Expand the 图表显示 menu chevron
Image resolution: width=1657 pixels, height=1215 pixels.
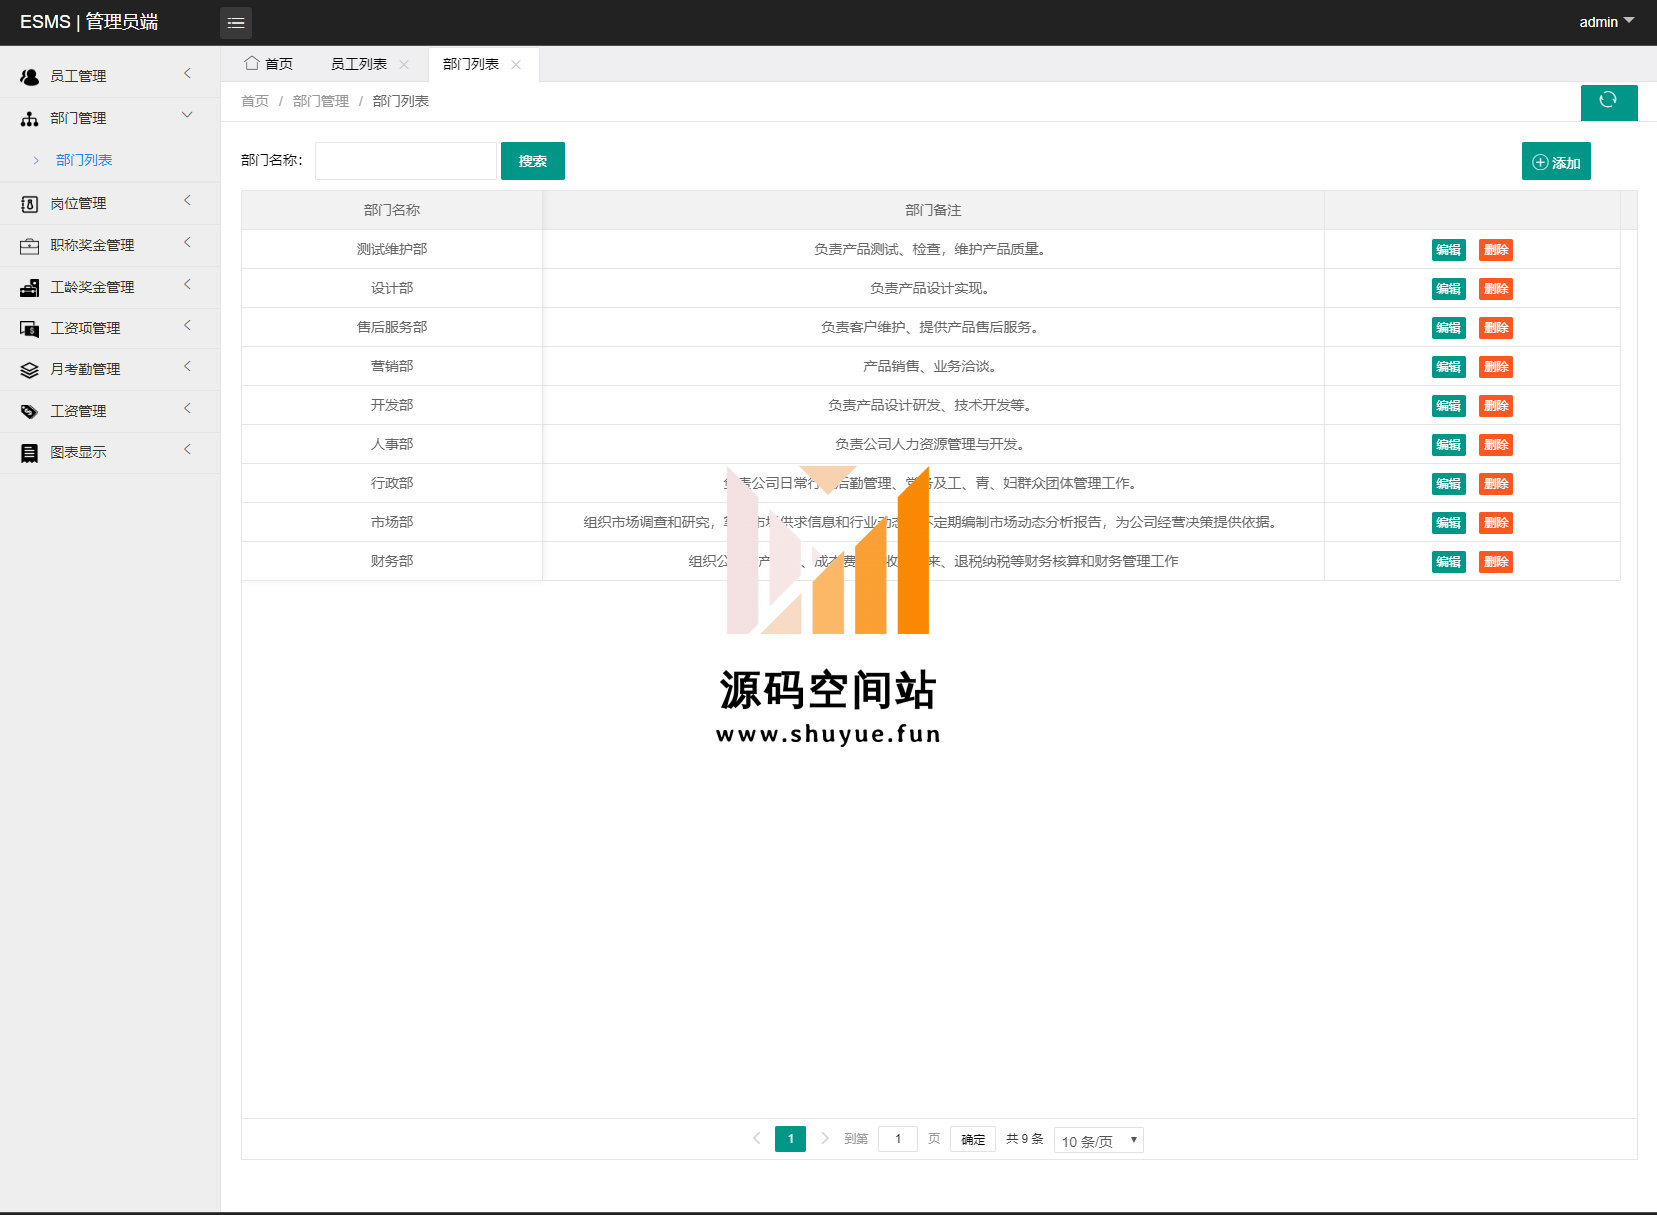(x=187, y=450)
